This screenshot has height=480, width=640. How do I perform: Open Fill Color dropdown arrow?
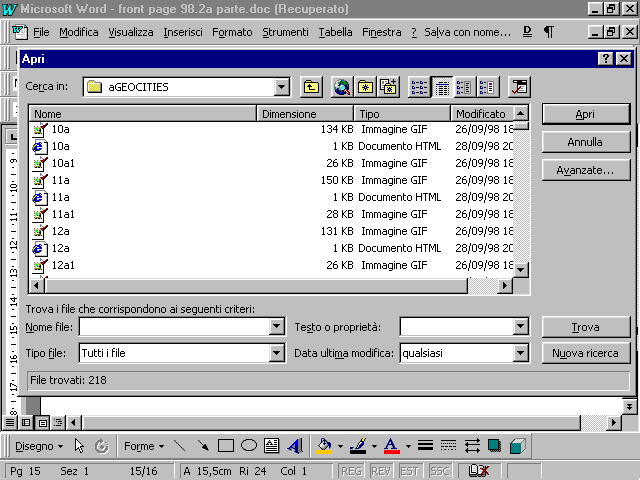(x=340, y=446)
